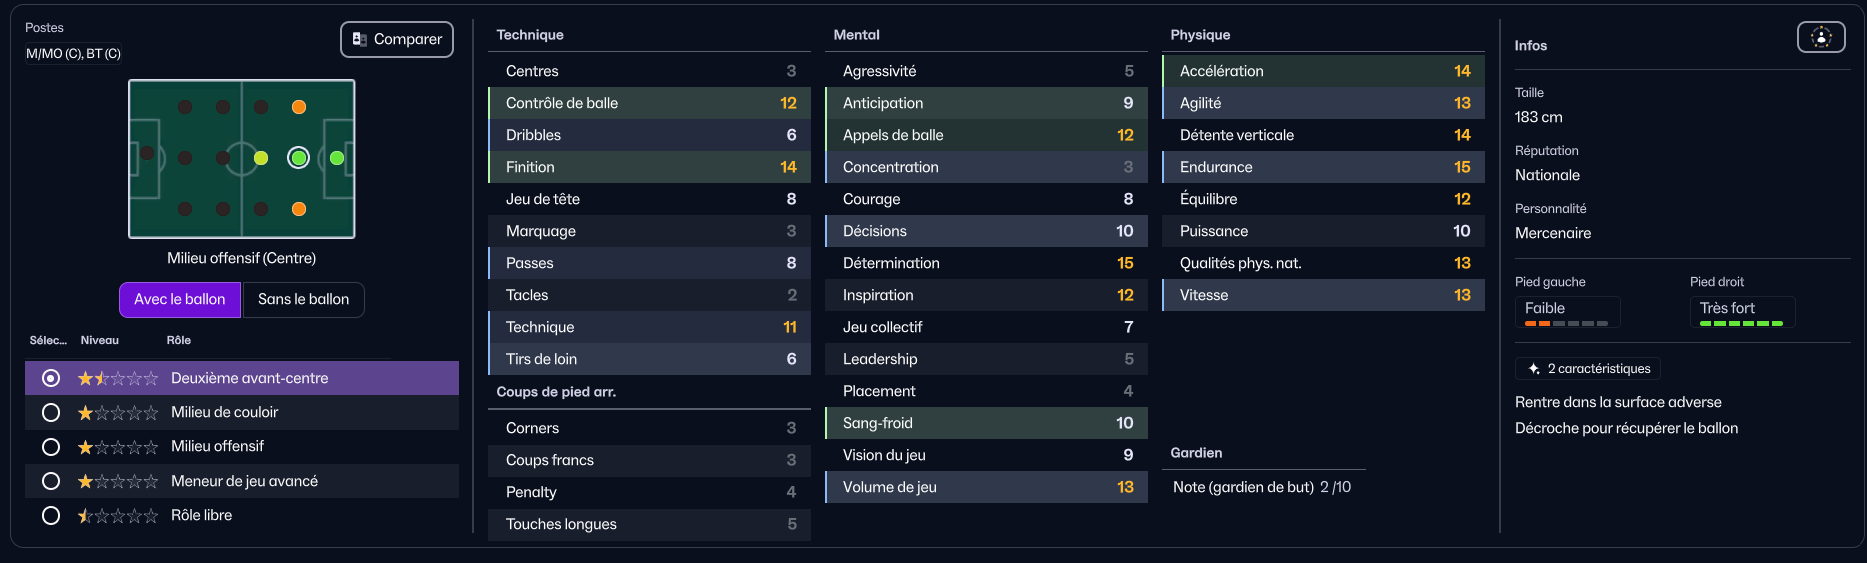Click the sparkle icon beside 2 caractéristiques
This screenshot has height=563, width=1867.
coord(1533,369)
